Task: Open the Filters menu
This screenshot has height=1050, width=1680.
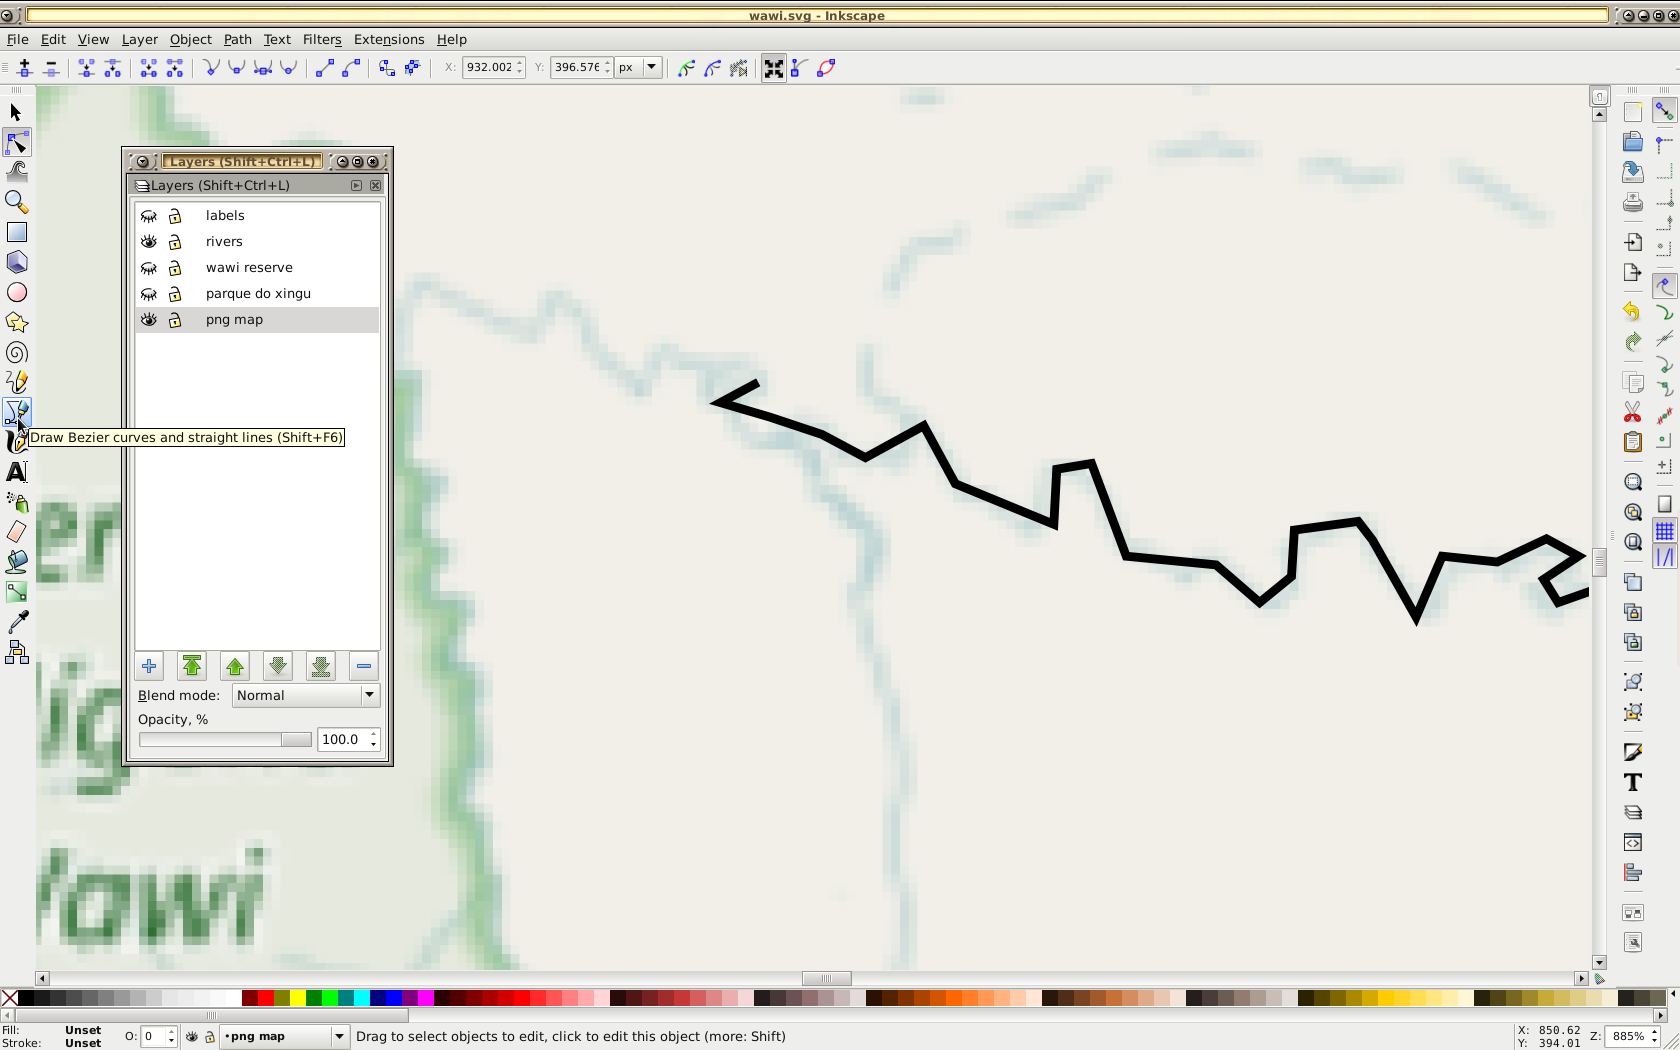Action: 322,40
